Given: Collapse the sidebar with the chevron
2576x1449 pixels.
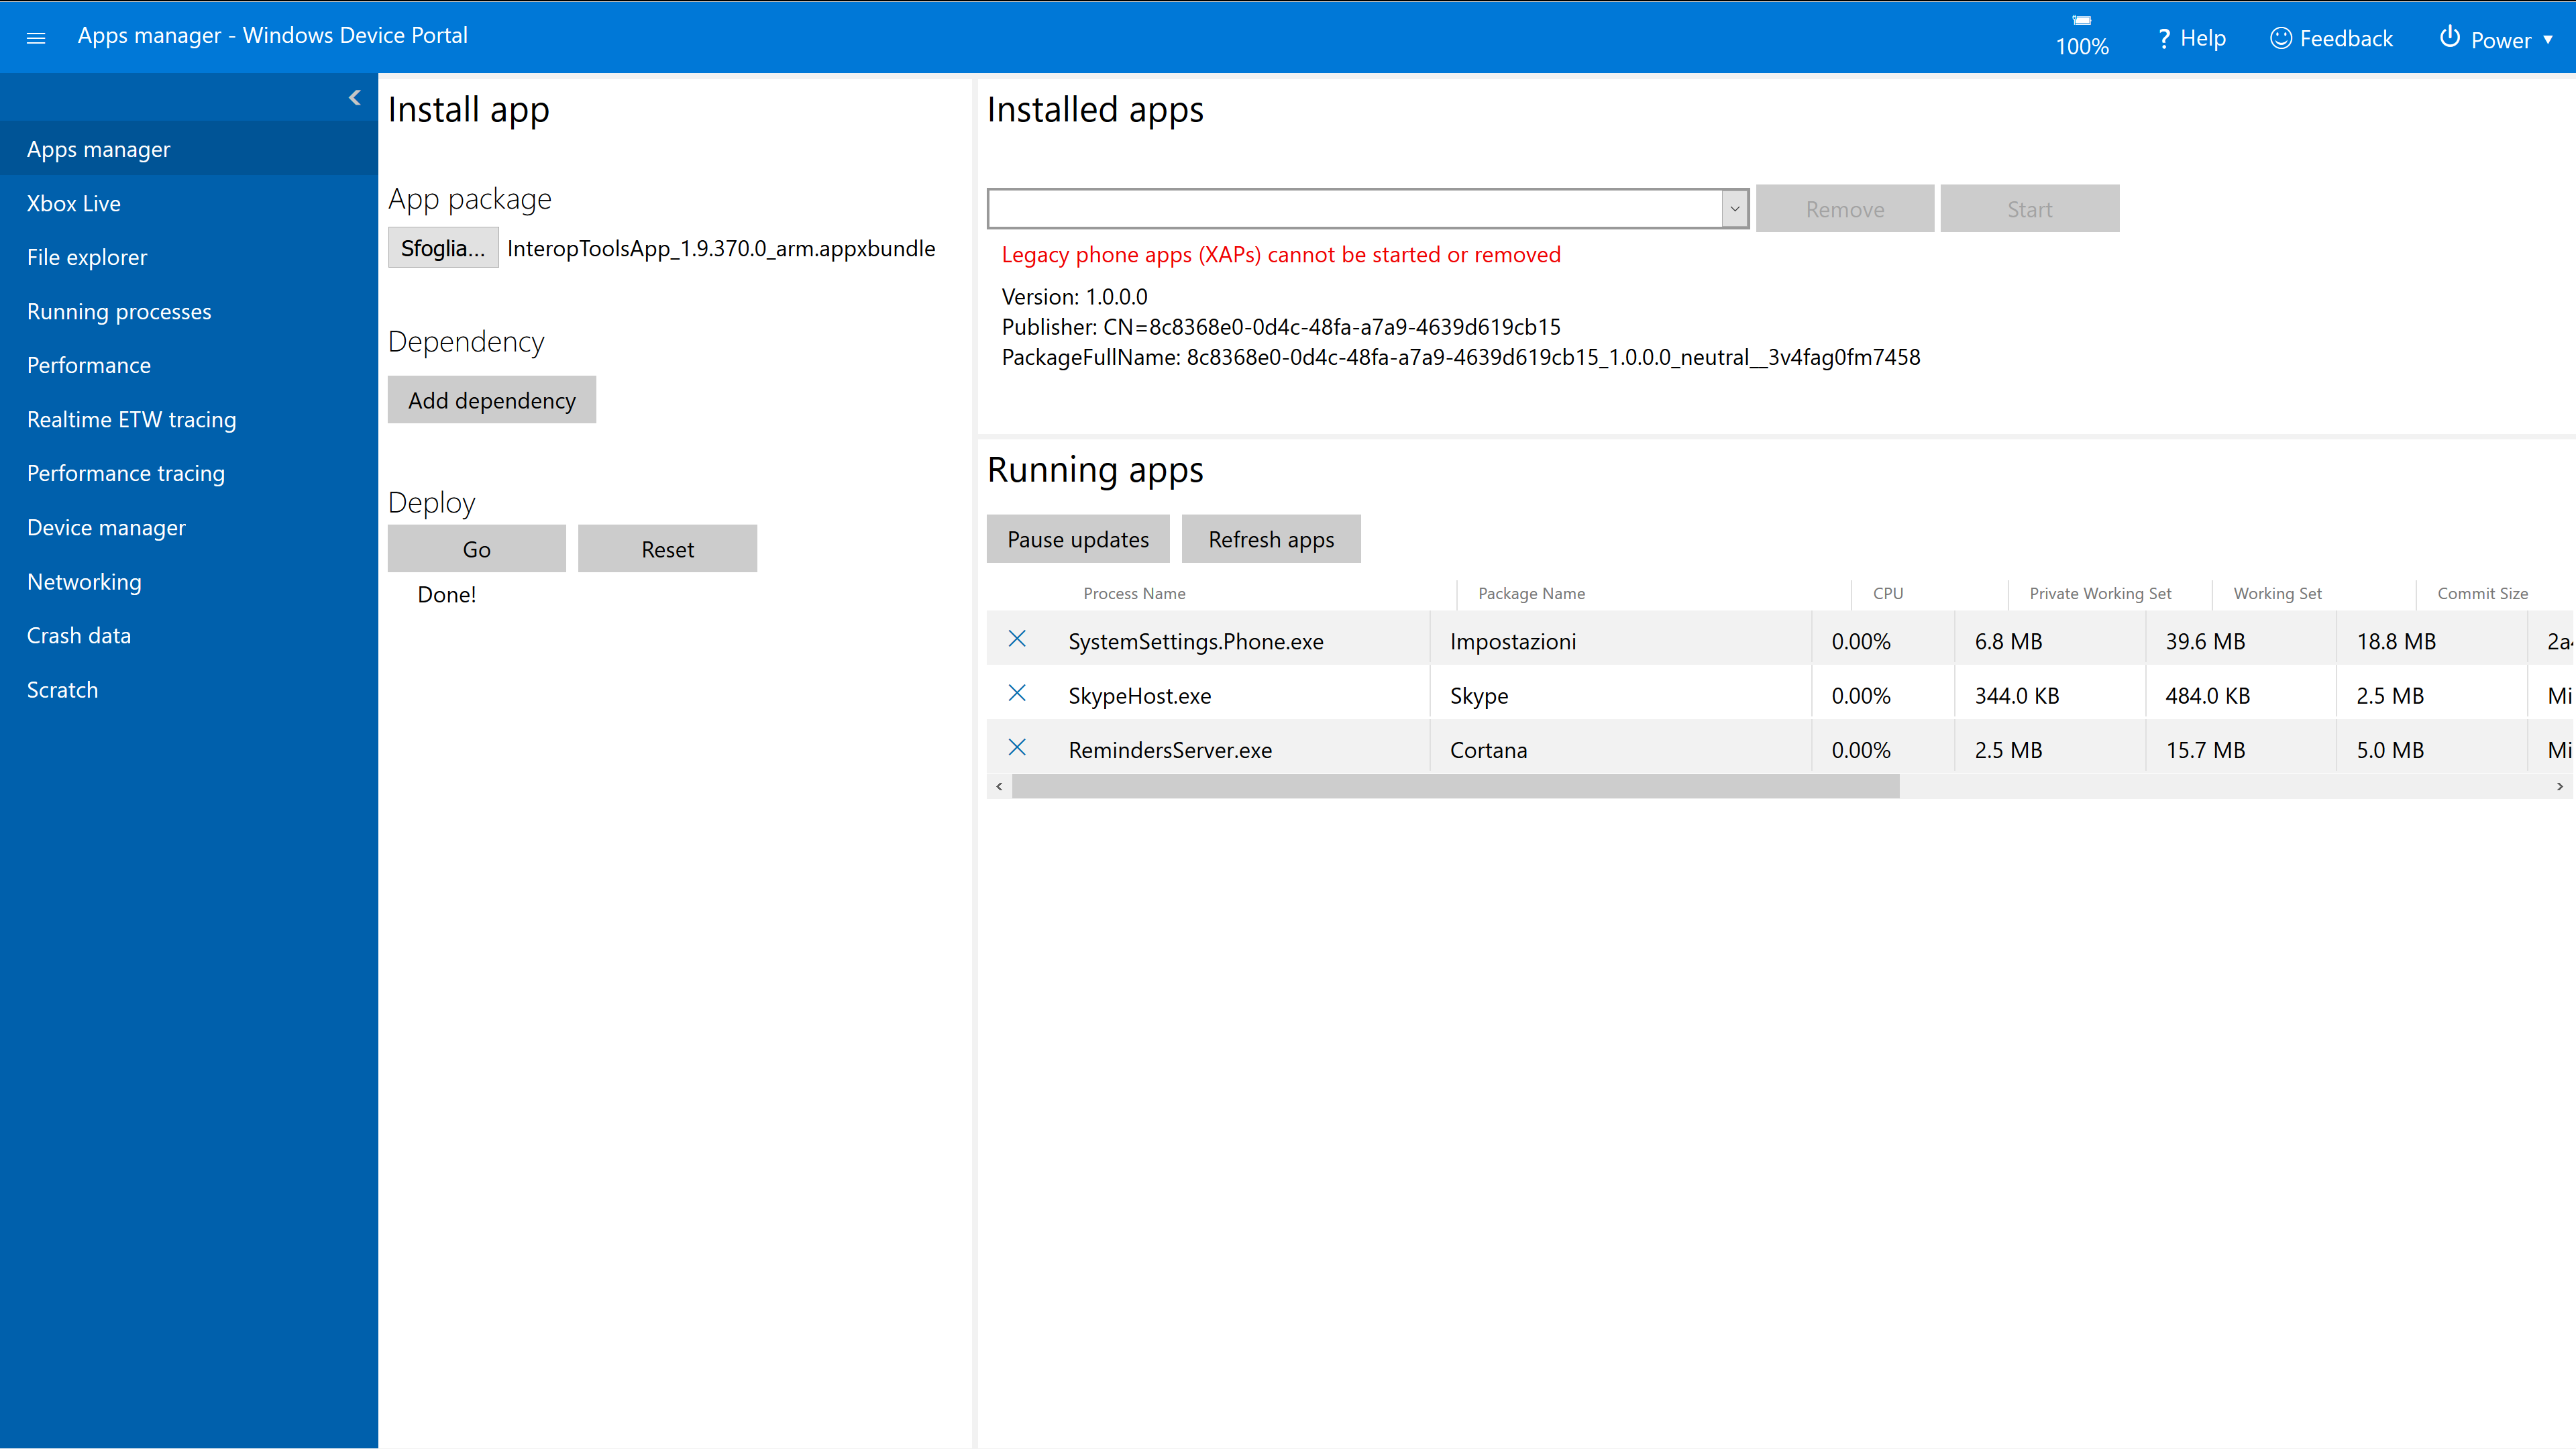Looking at the screenshot, I should [x=355, y=97].
